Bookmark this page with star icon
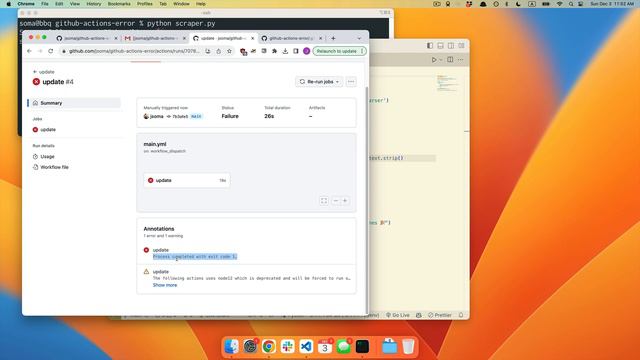The height and width of the screenshot is (360, 640). pyautogui.click(x=229, y=51)
